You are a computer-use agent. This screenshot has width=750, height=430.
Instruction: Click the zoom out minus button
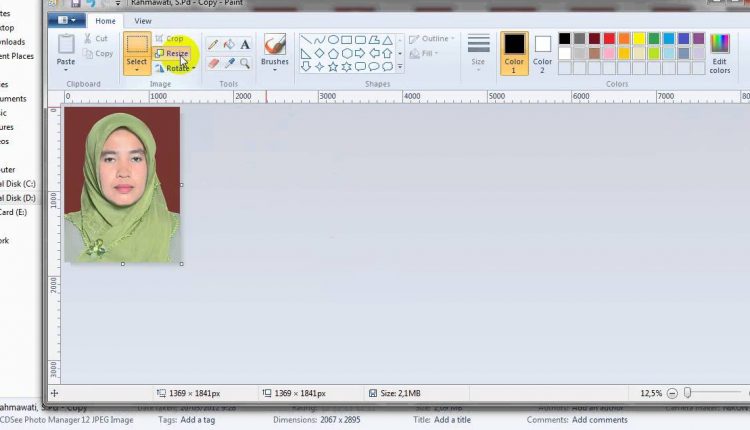coord(672,393)
